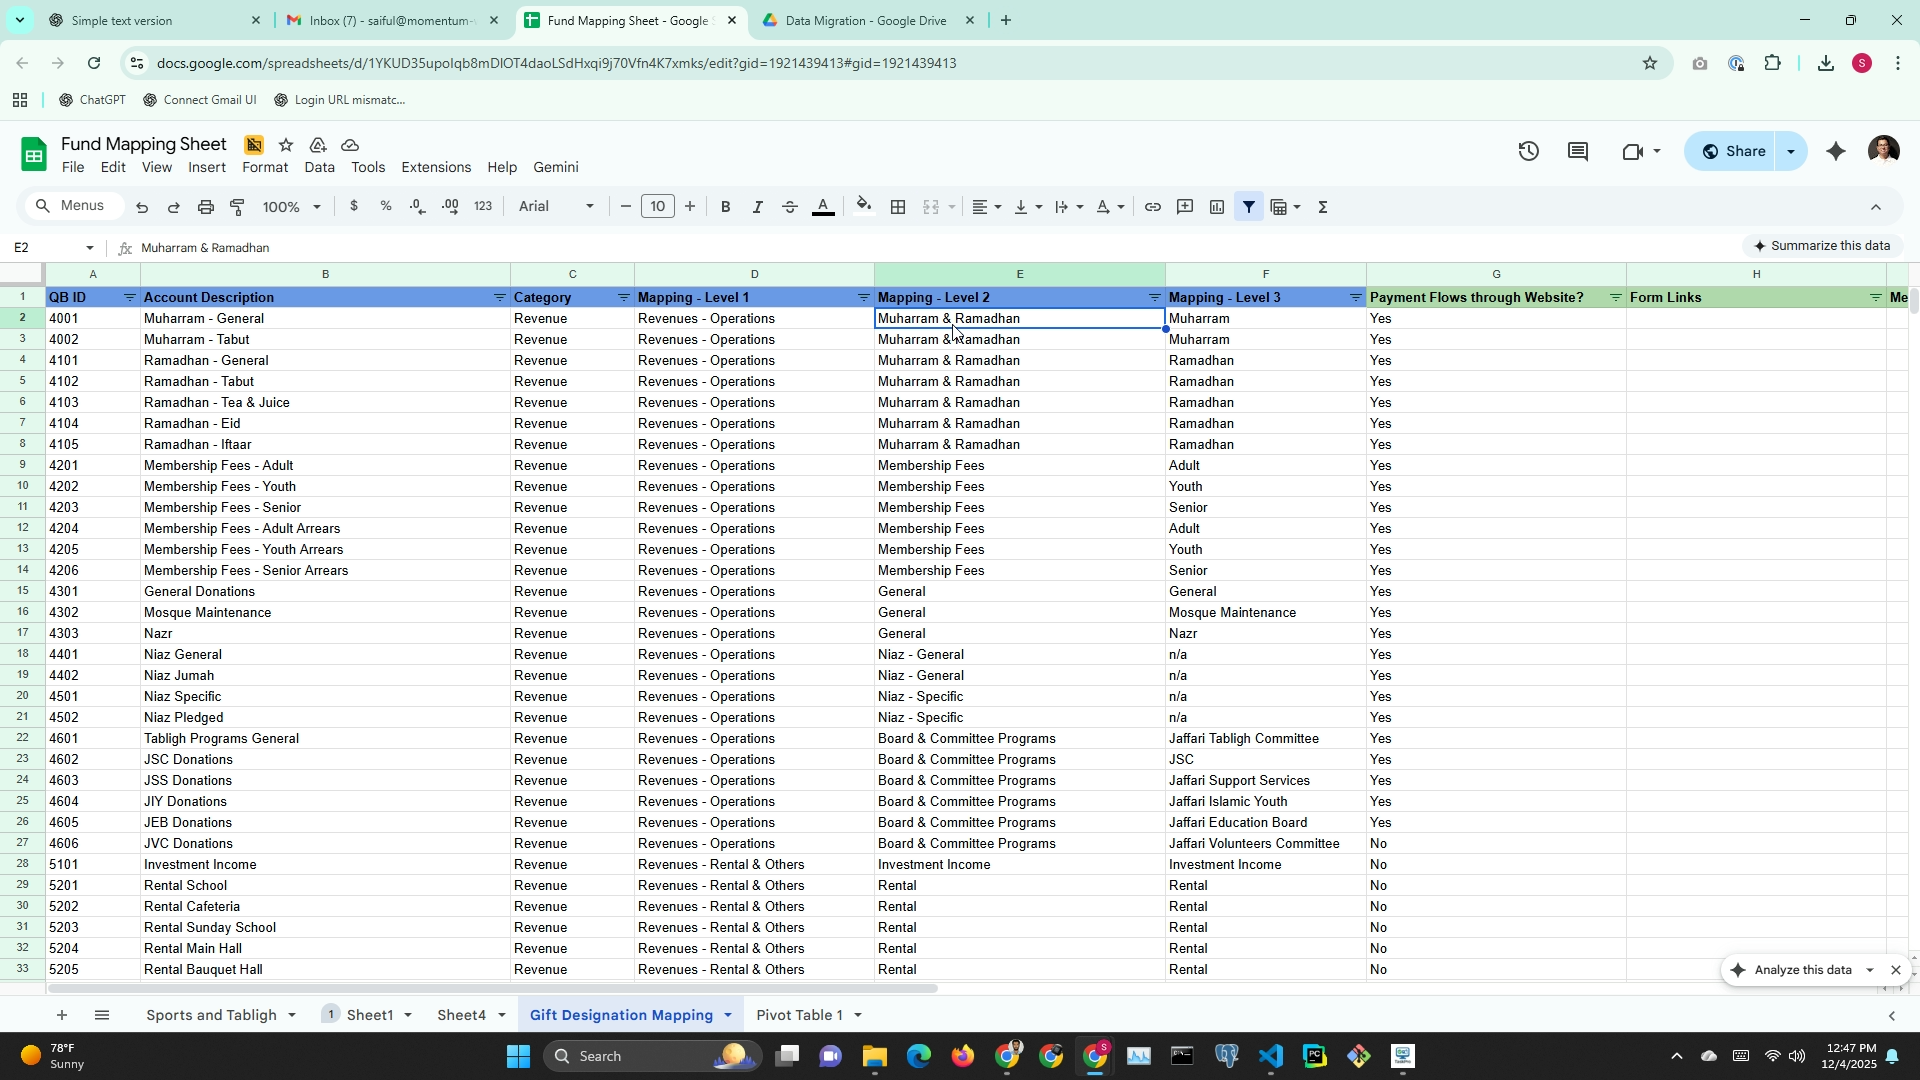Open version history clock icon
Screen dimensions: 1920x1080
[x=1528, y=152]
